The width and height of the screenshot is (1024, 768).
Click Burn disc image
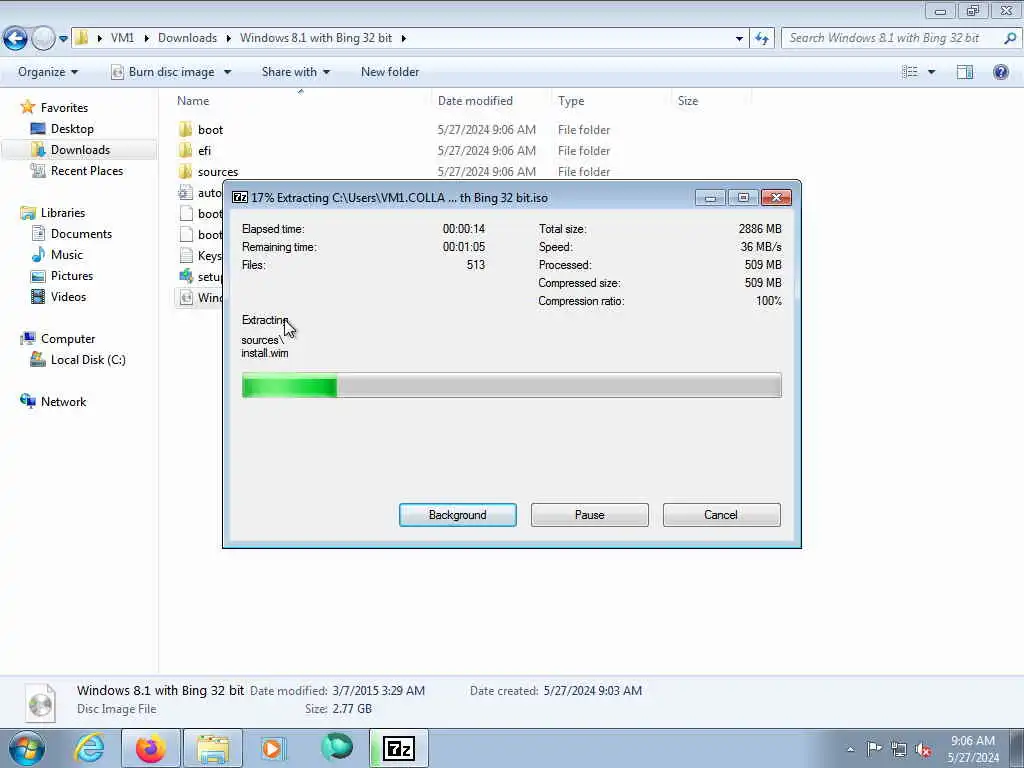pos(163,72)
